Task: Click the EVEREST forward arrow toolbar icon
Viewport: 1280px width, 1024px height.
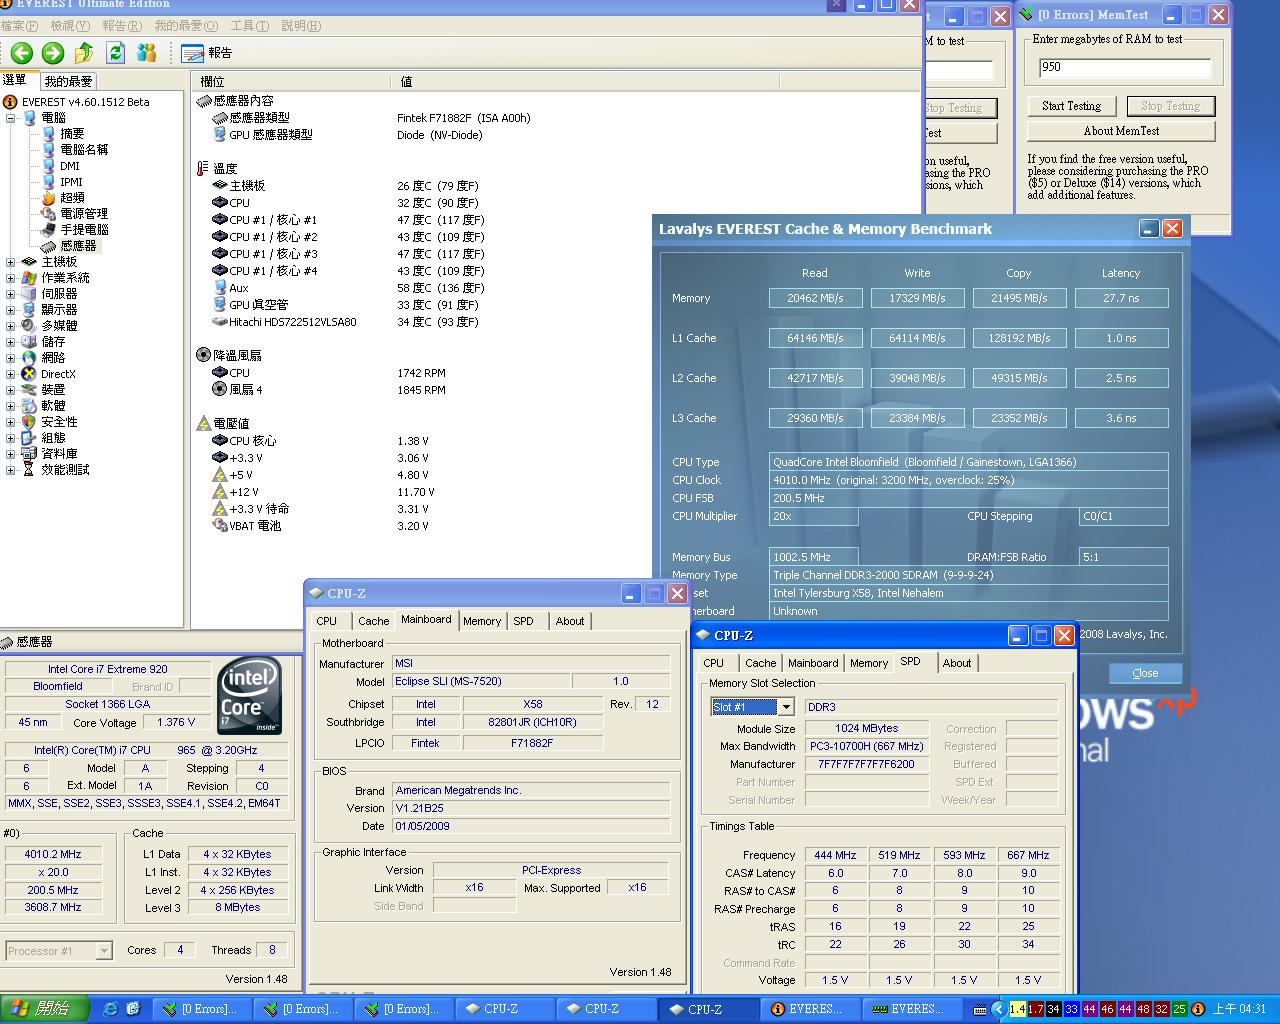Action: [53, 53]
